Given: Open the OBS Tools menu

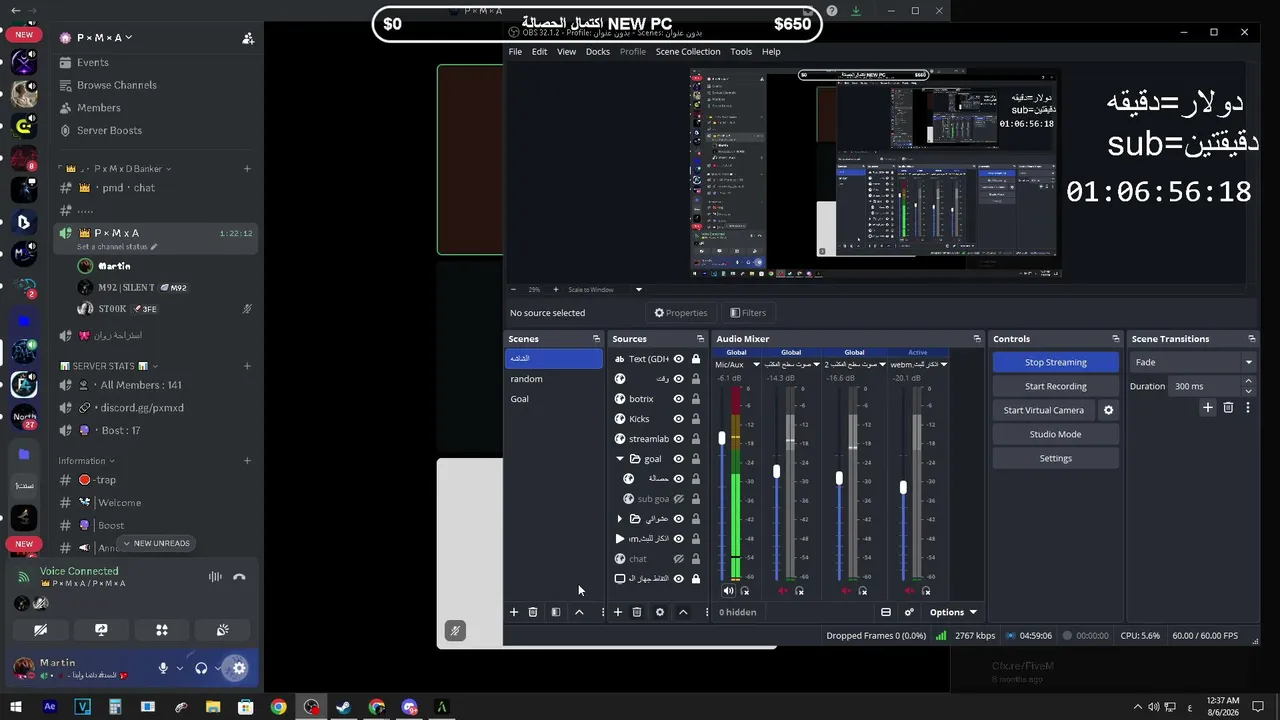Looking at the screenshot, I should (741, 52).
